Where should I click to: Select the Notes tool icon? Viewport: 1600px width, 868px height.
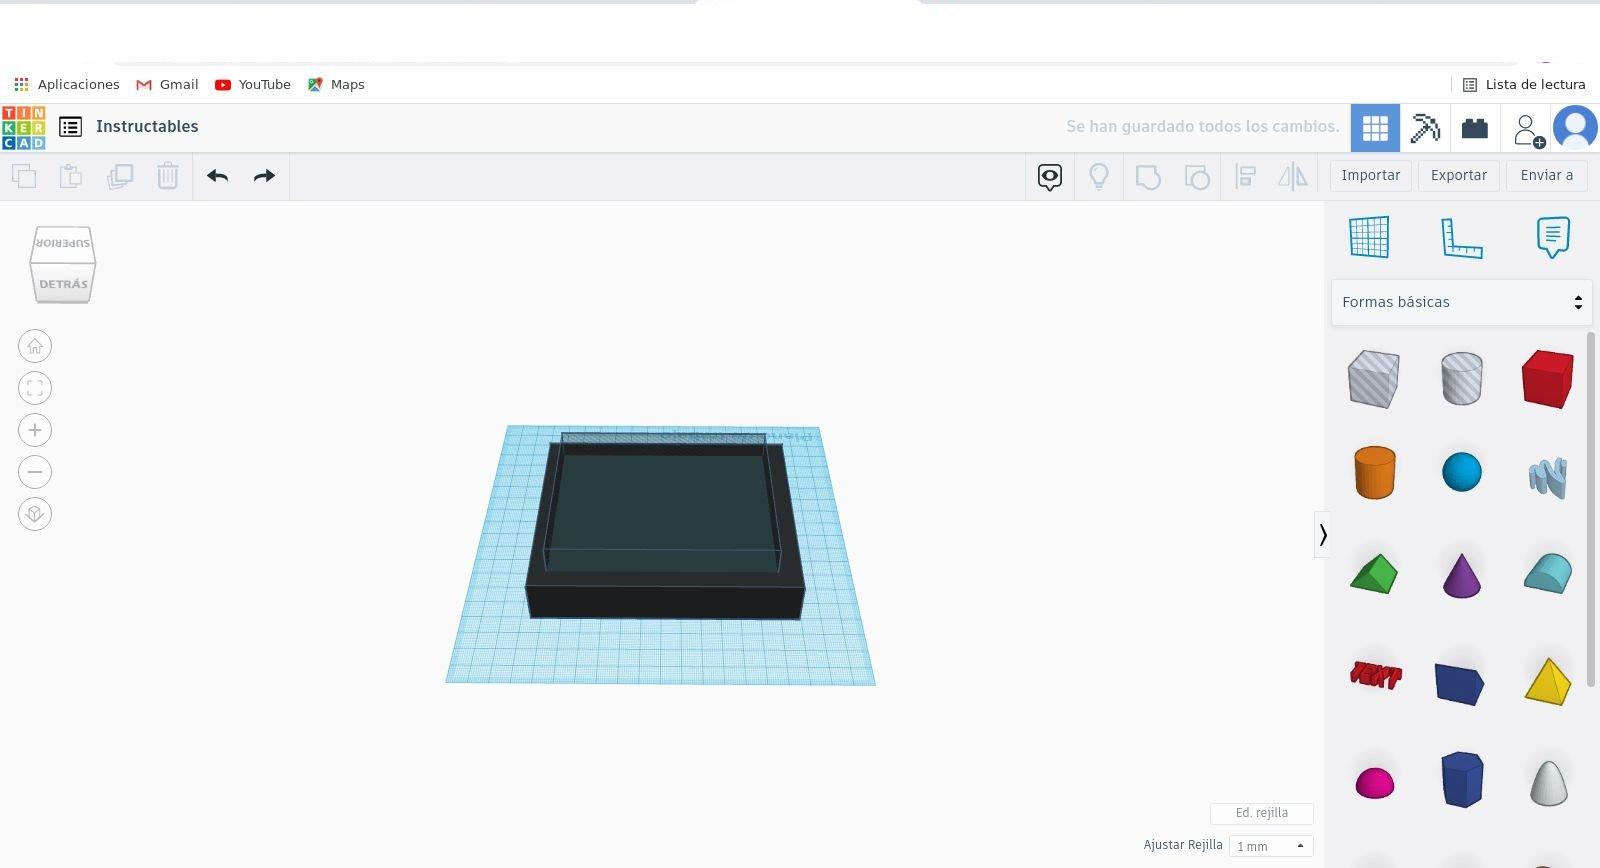coord(1552,237)
